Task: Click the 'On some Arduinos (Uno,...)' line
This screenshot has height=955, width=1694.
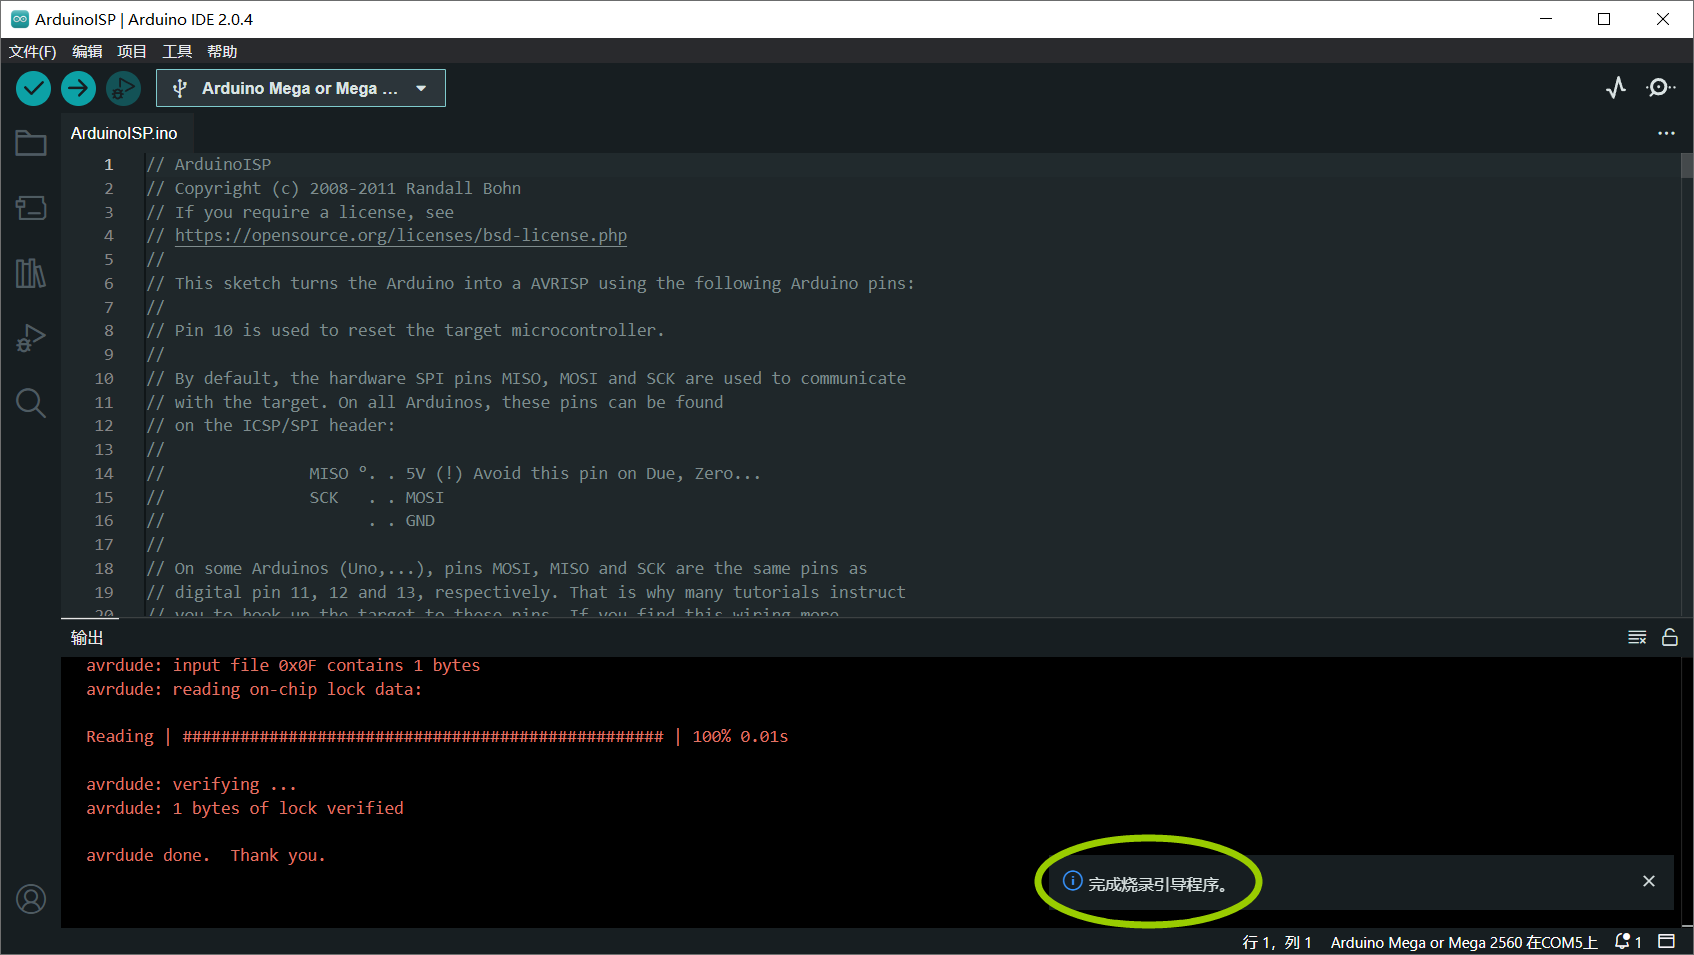Action: coord(507,569)
